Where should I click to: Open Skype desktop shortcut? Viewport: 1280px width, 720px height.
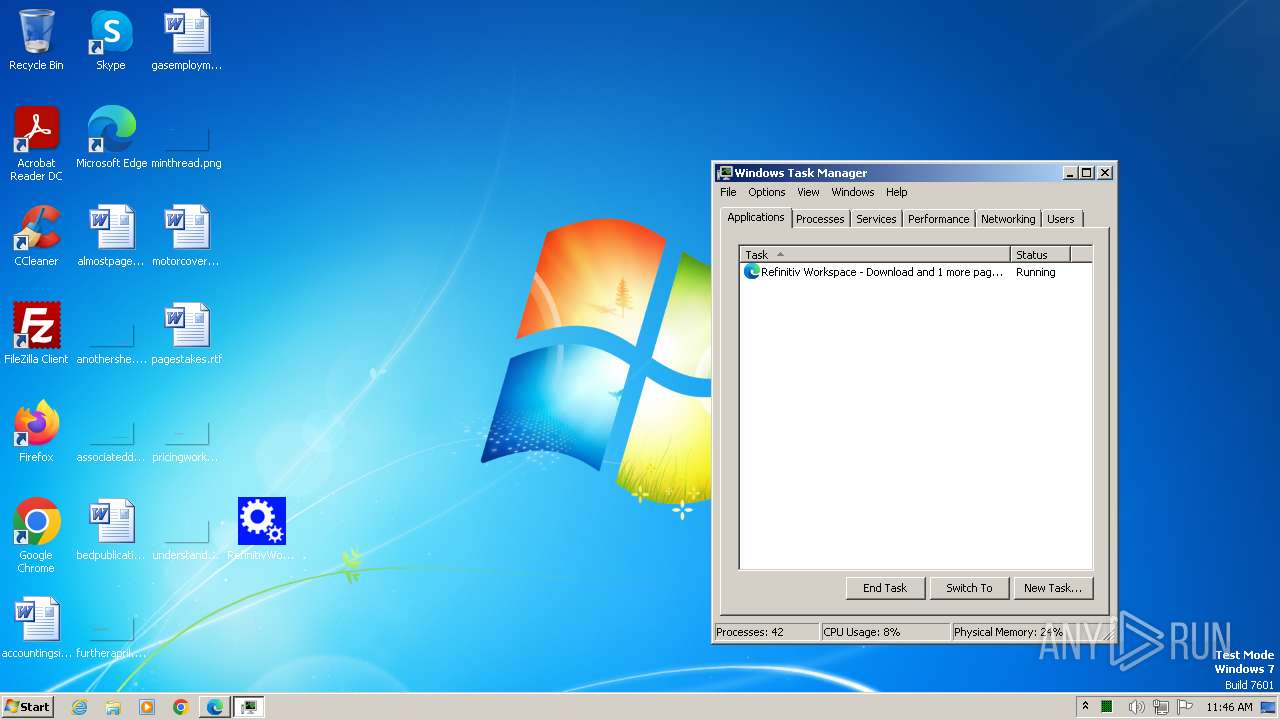coord(111,40)
